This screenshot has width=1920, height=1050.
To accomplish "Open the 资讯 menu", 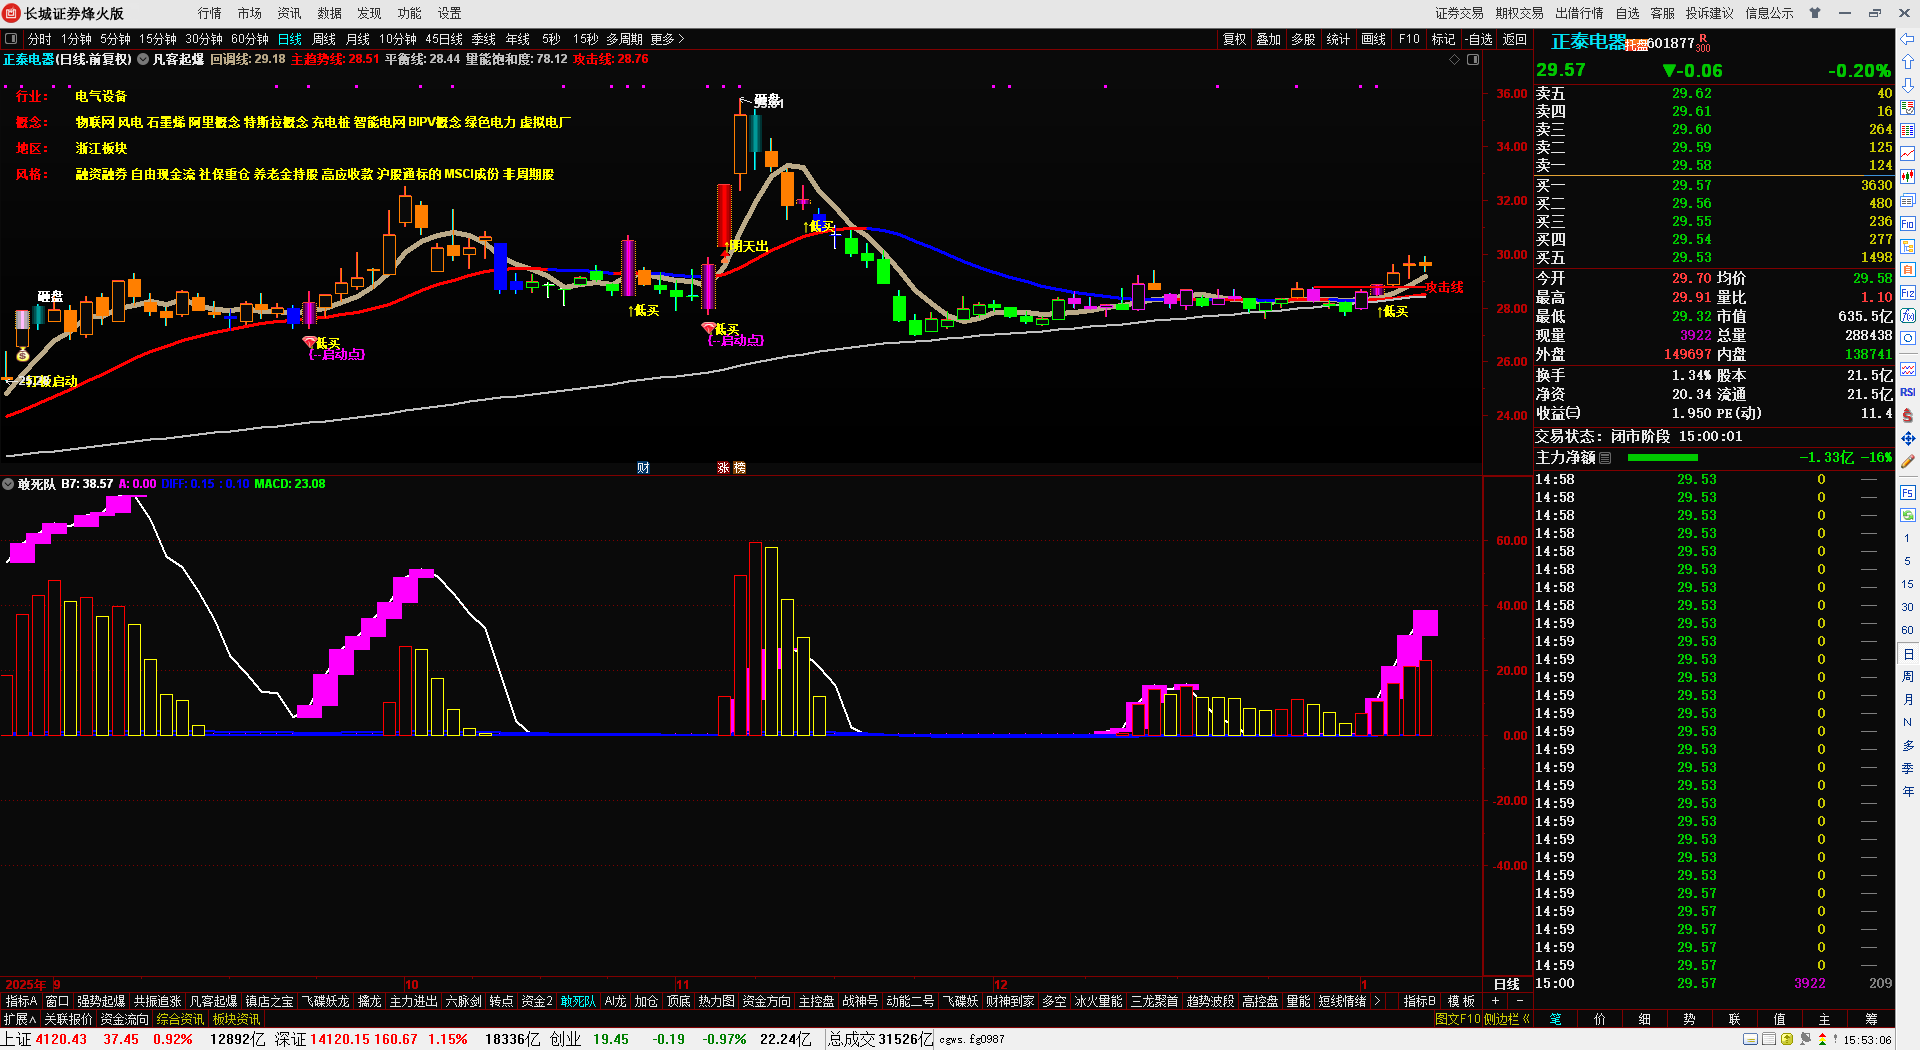I will (290, 13).
